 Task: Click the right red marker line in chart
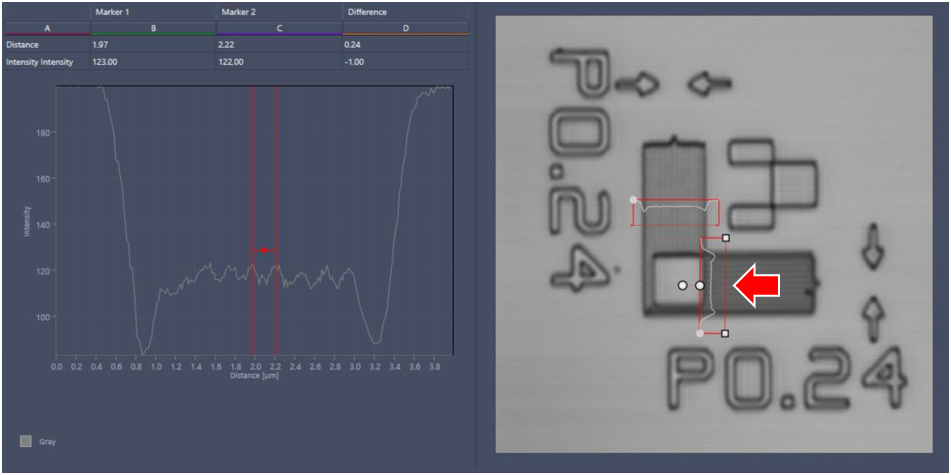tap(276, 200)
